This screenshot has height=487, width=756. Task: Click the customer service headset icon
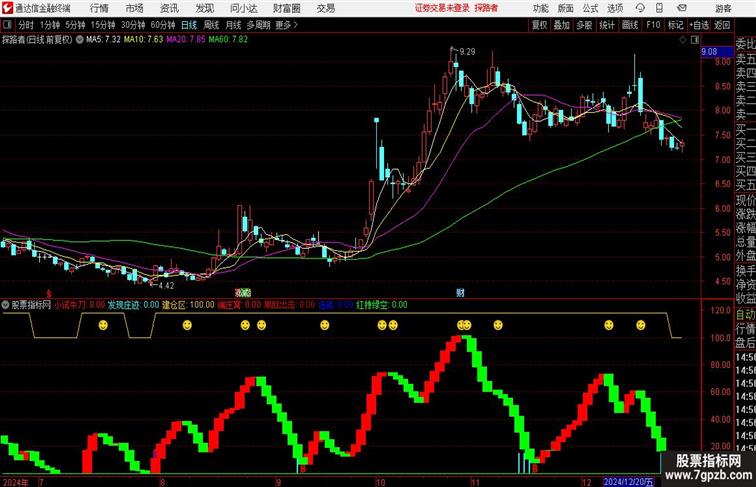tap(640, 8)
